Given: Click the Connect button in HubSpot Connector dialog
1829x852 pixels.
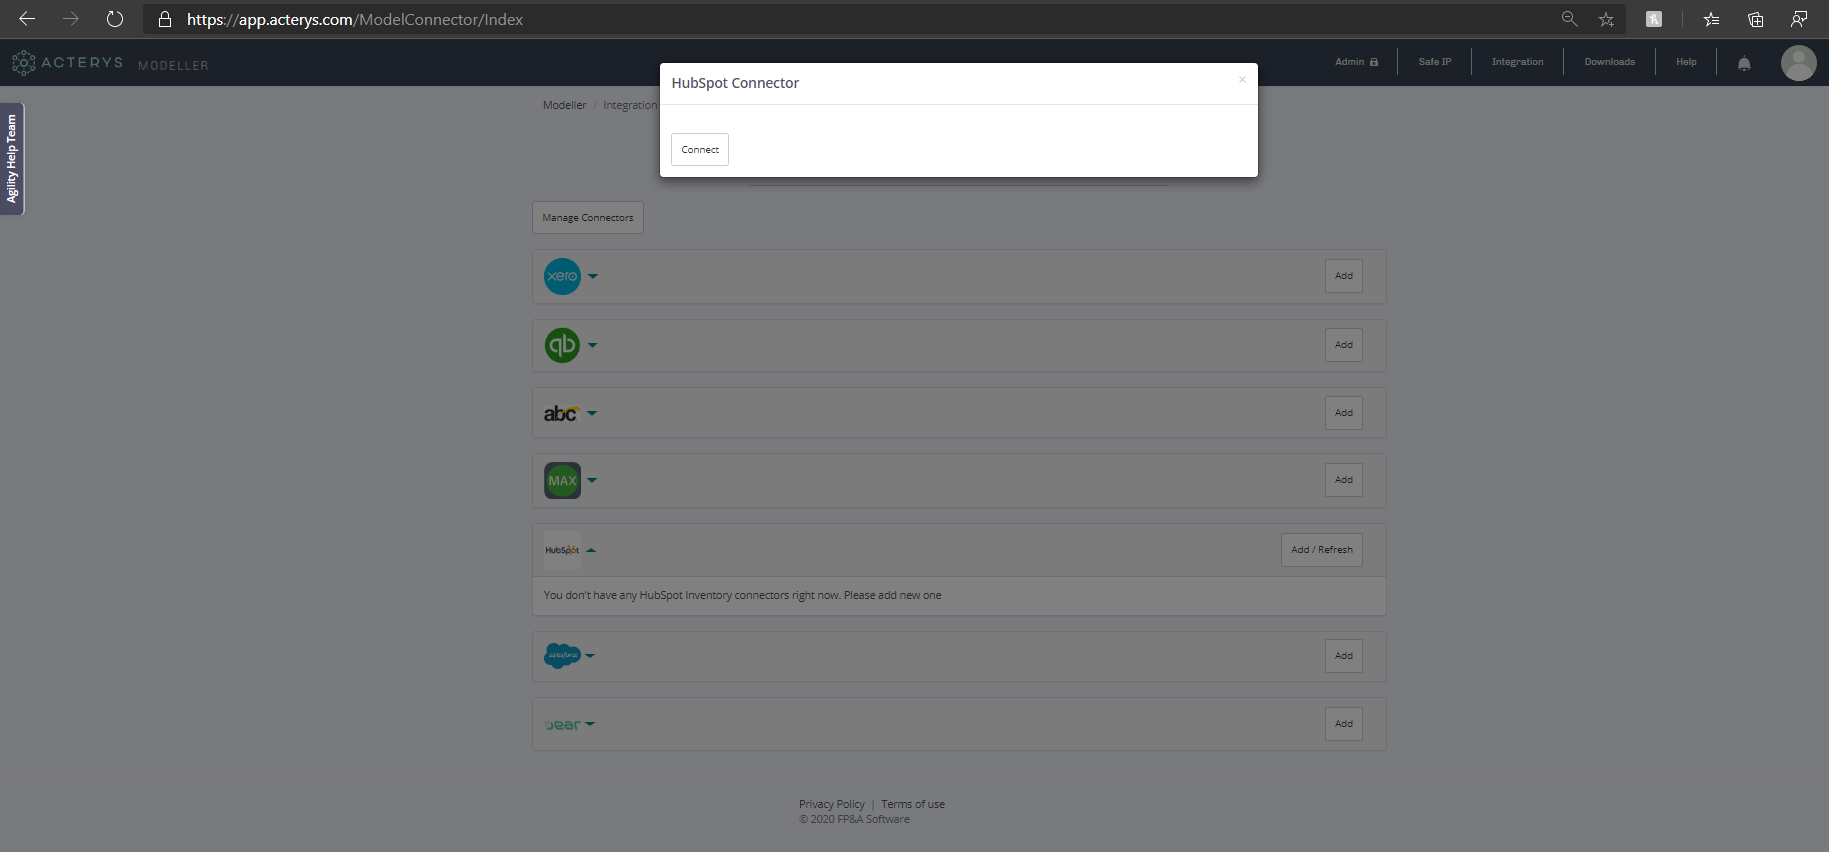Looking at the screenshot, I should [700, 149].
